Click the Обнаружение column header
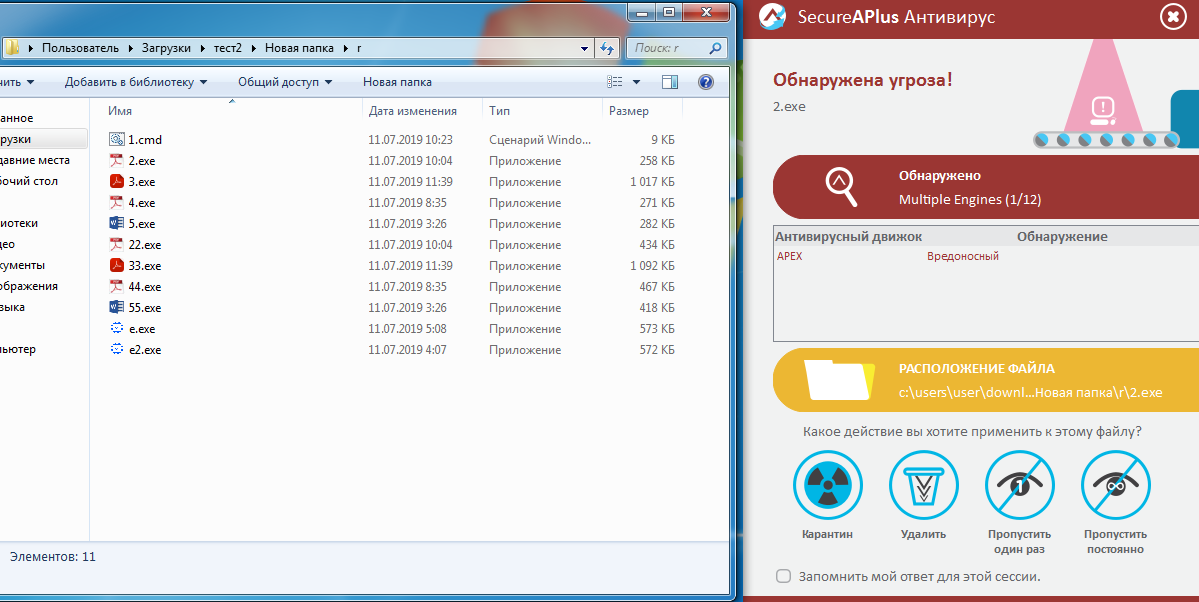The image size is (1199, 602). pyautogui.click(x=1061, y=236)
